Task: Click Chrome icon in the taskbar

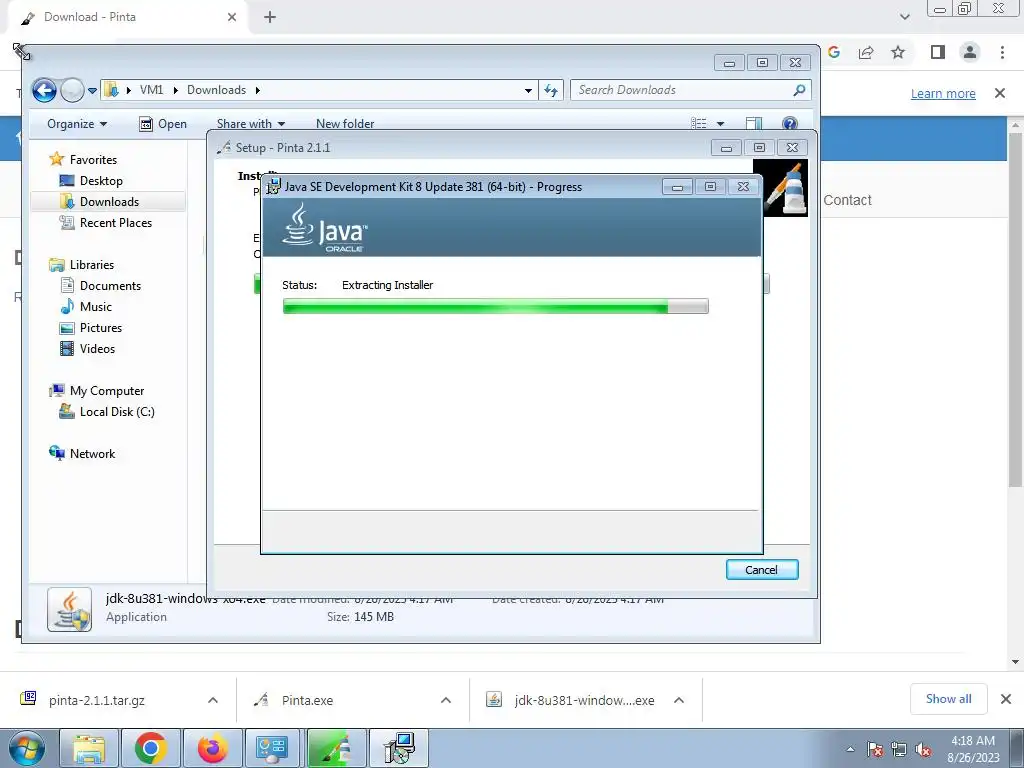Action: coord(151,748)
